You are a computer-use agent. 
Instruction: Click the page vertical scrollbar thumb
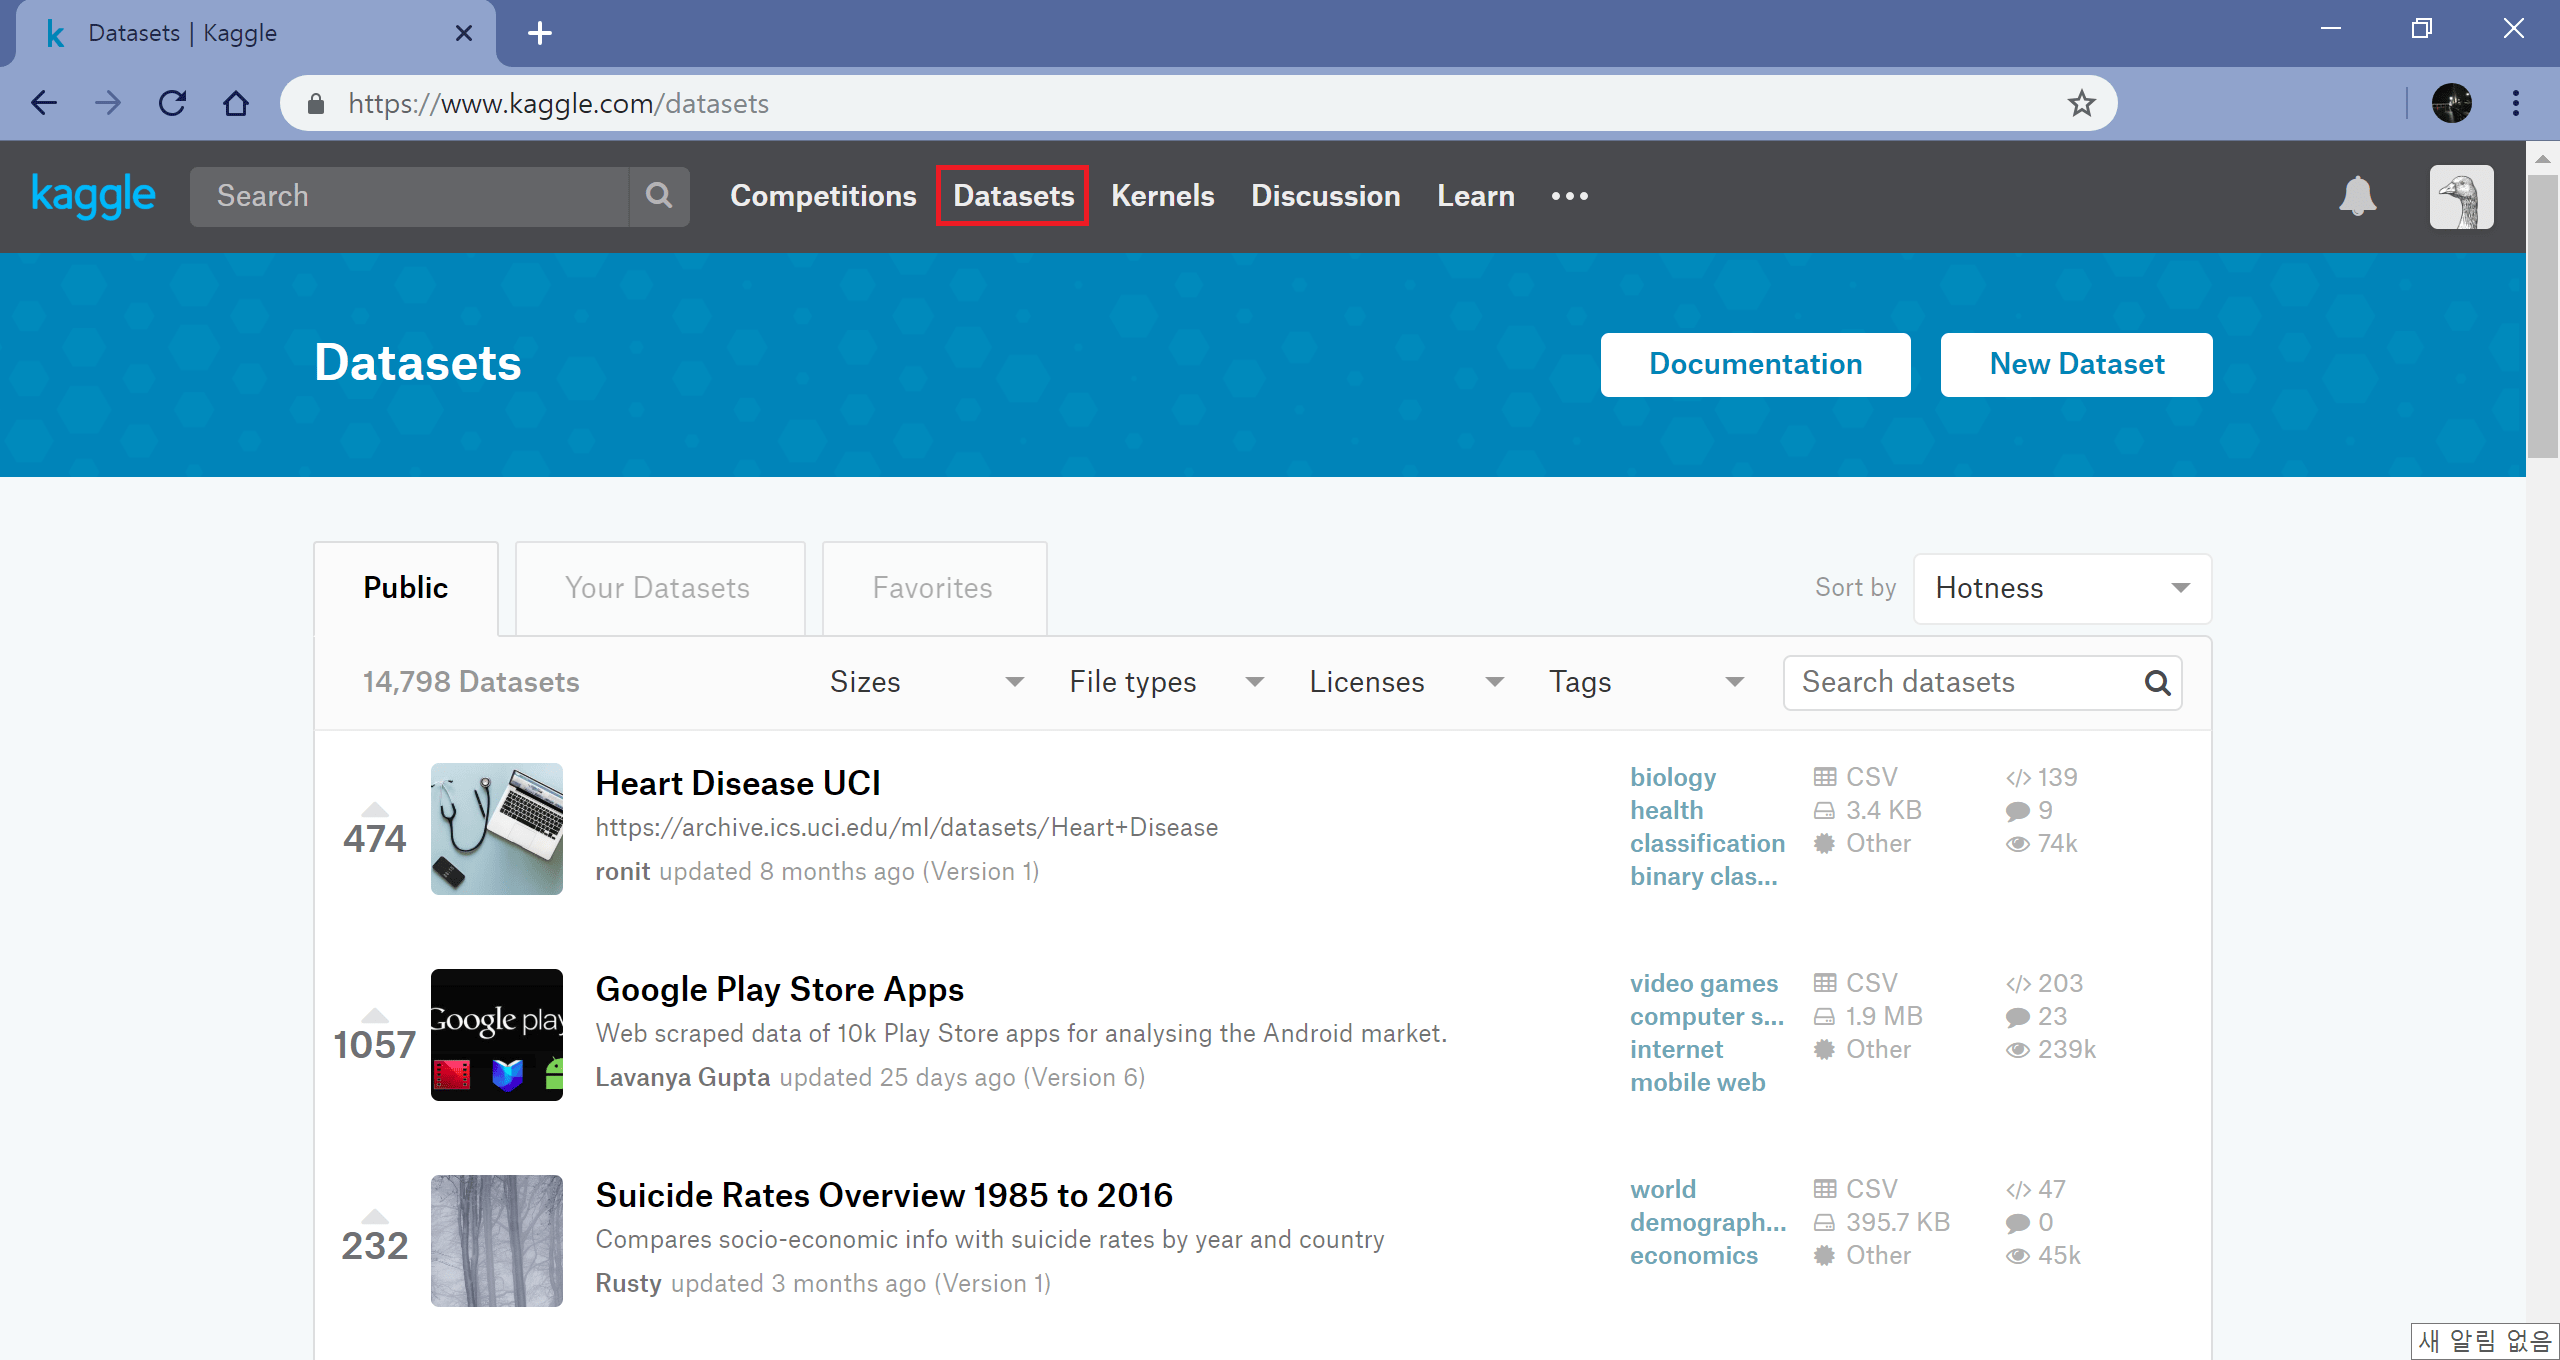(x=2541, y=316)
